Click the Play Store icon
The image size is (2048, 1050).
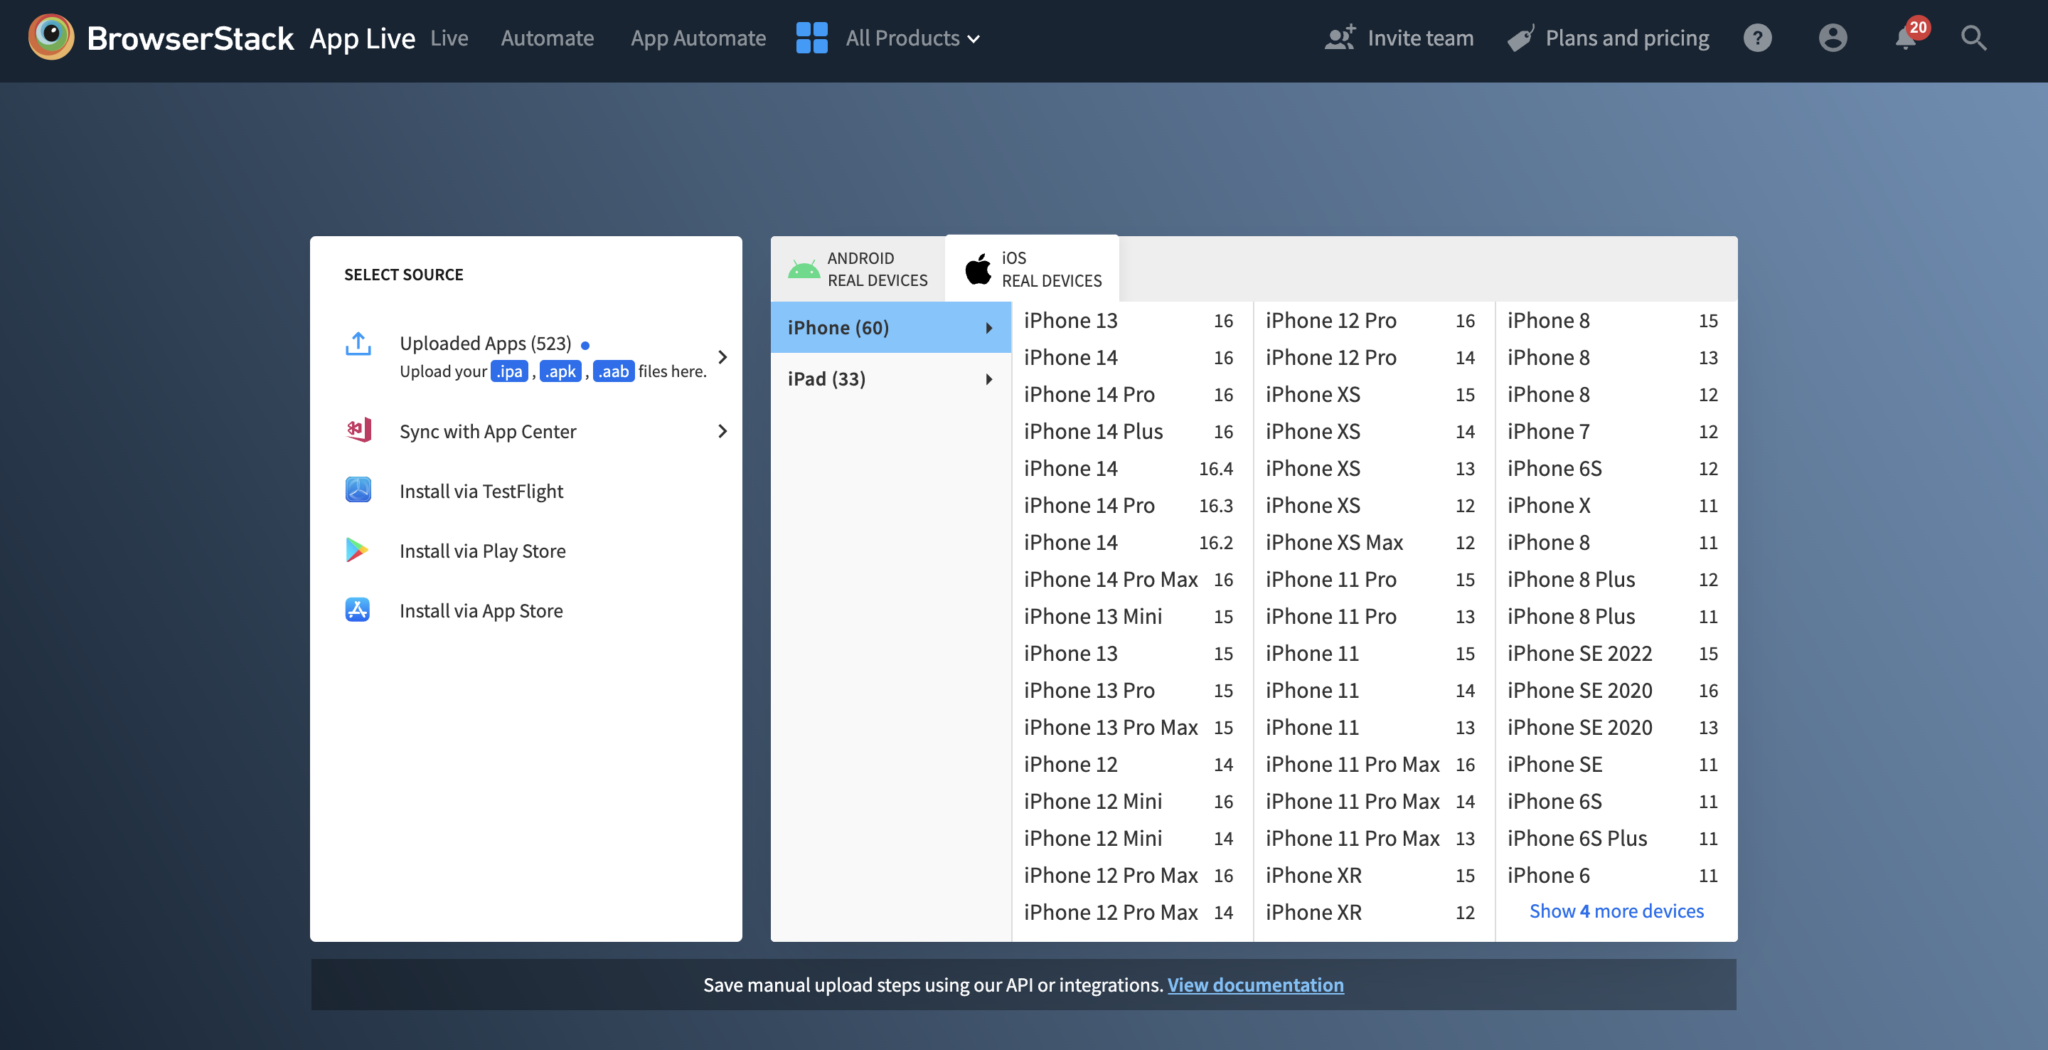point(357,551)
